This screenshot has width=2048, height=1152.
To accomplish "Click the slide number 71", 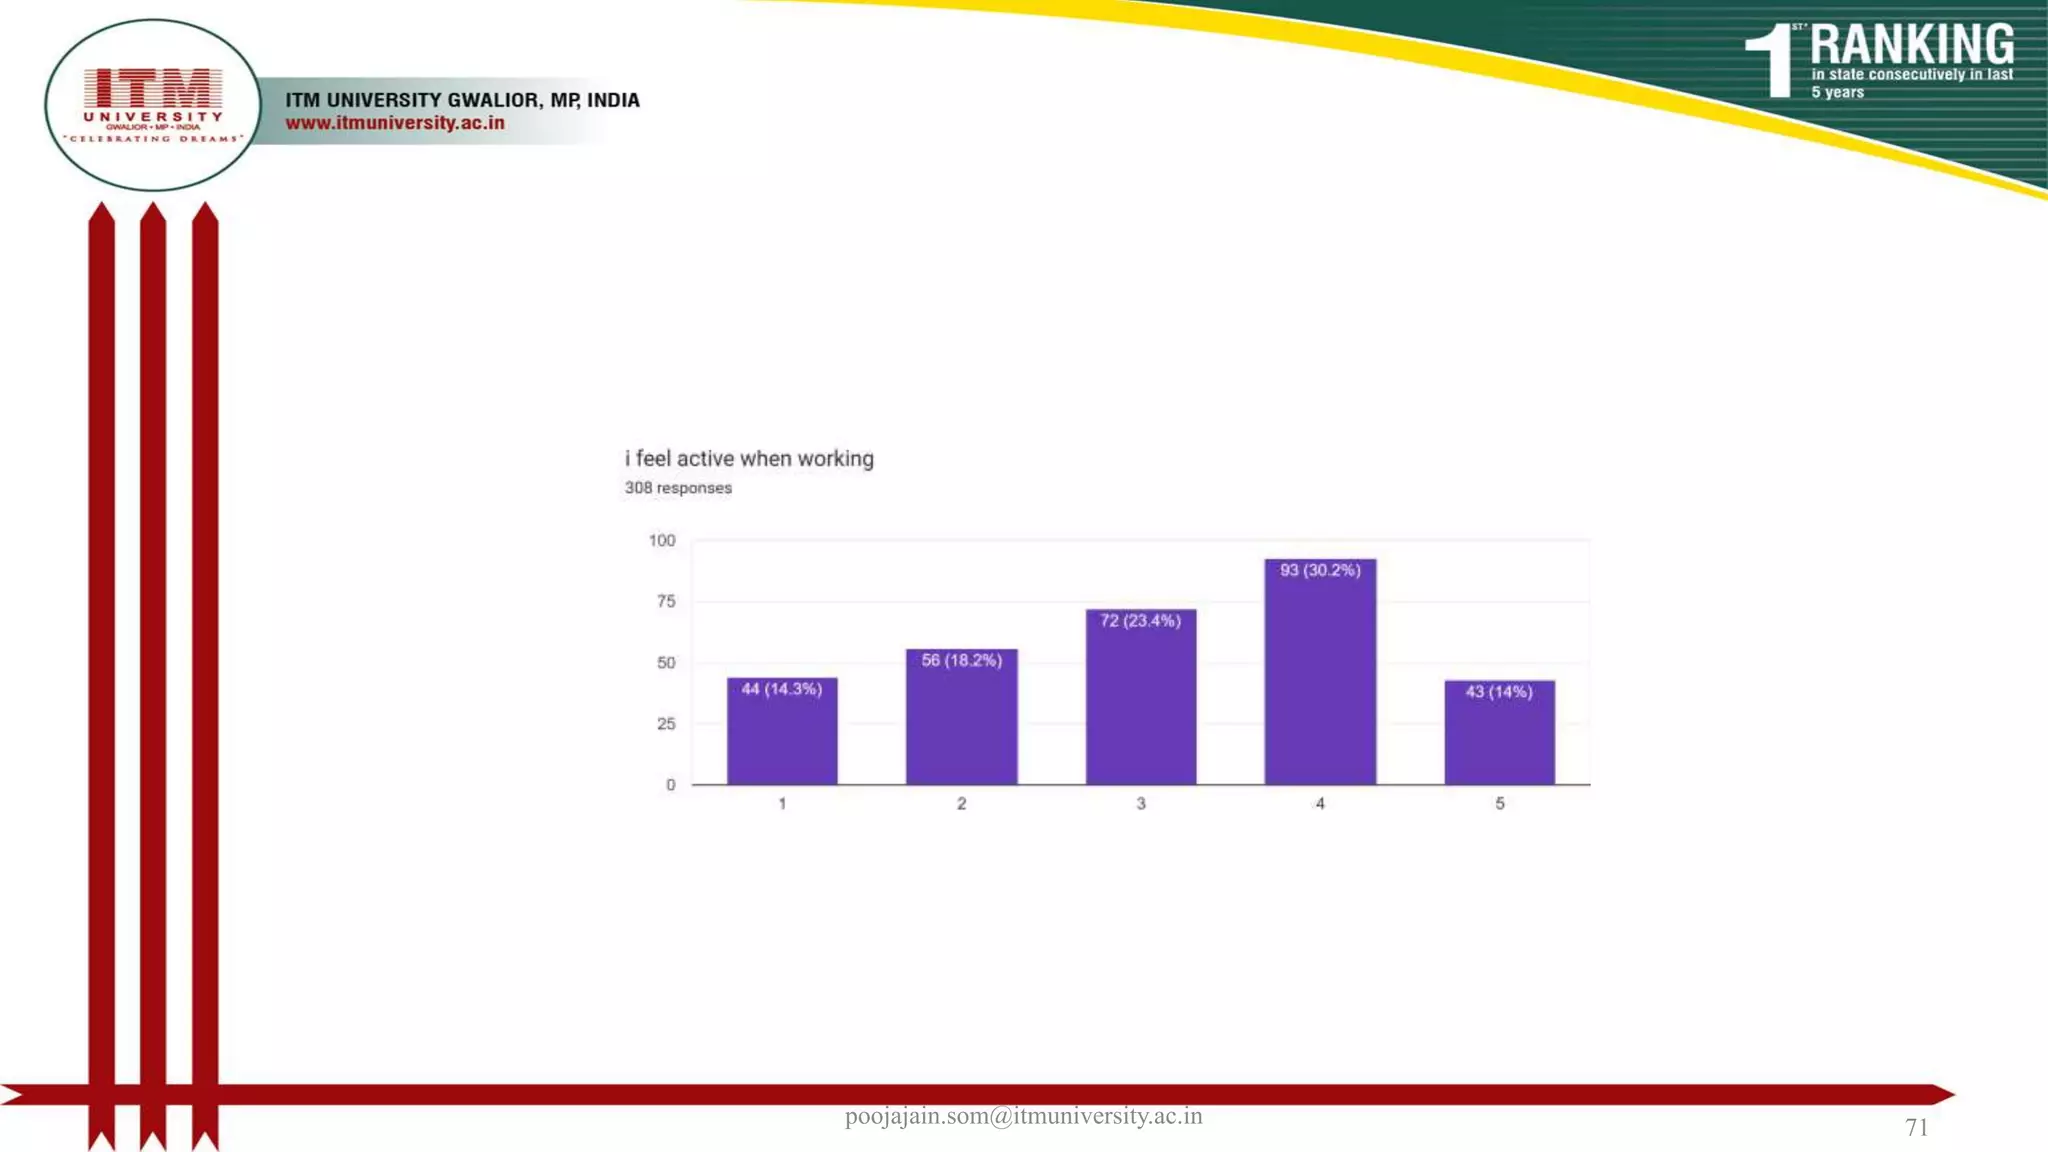I will coord(1916,1128).
